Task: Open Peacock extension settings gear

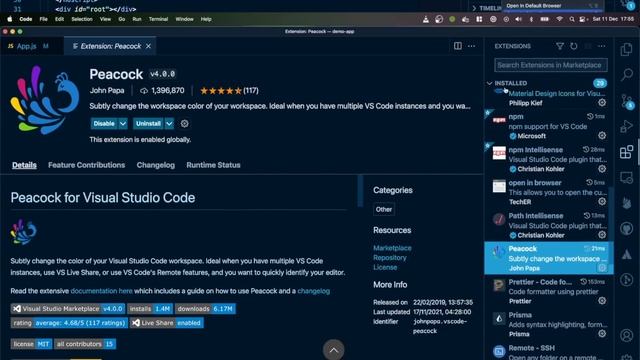Action: point(184,123)
